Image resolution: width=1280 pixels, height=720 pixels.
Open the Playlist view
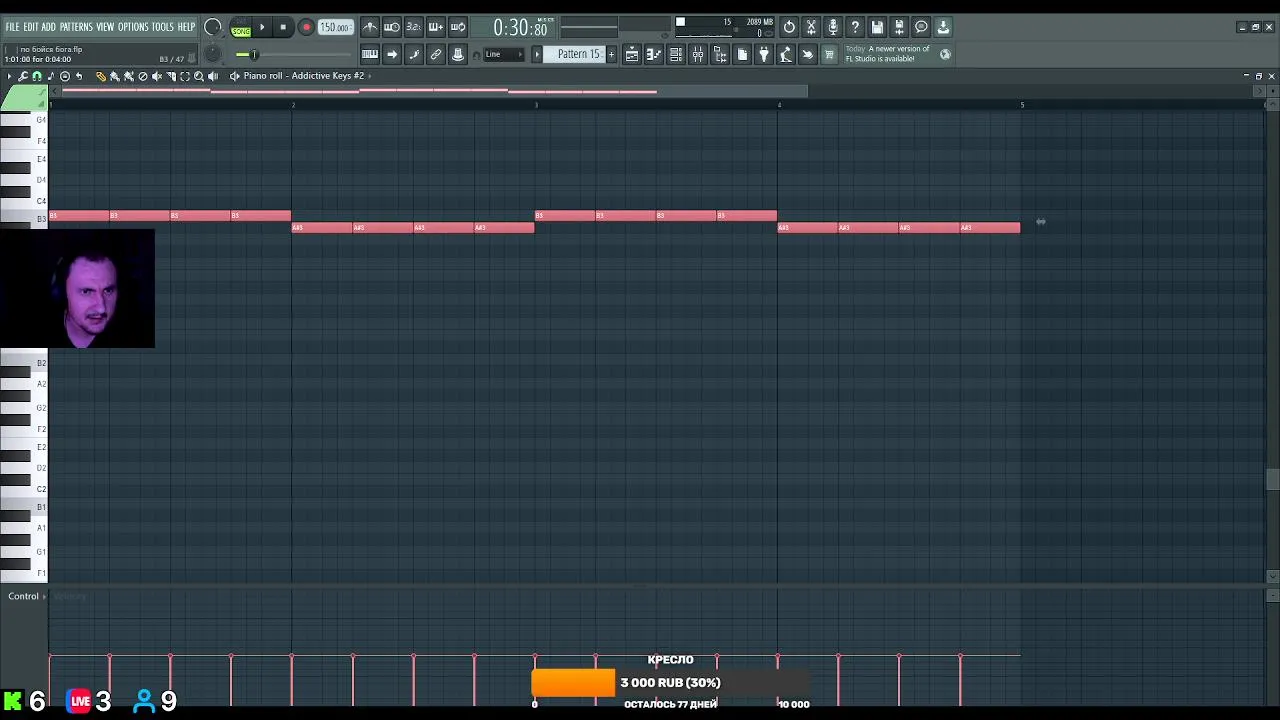(x=631, y=54)
